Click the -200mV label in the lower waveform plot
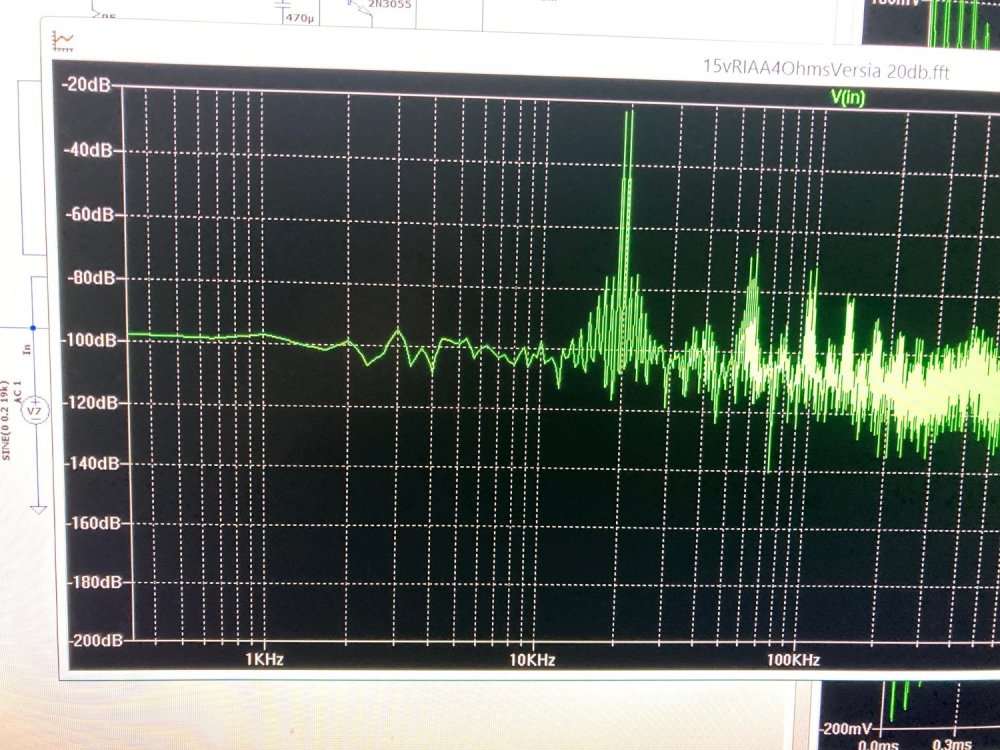 pos(846,727)
